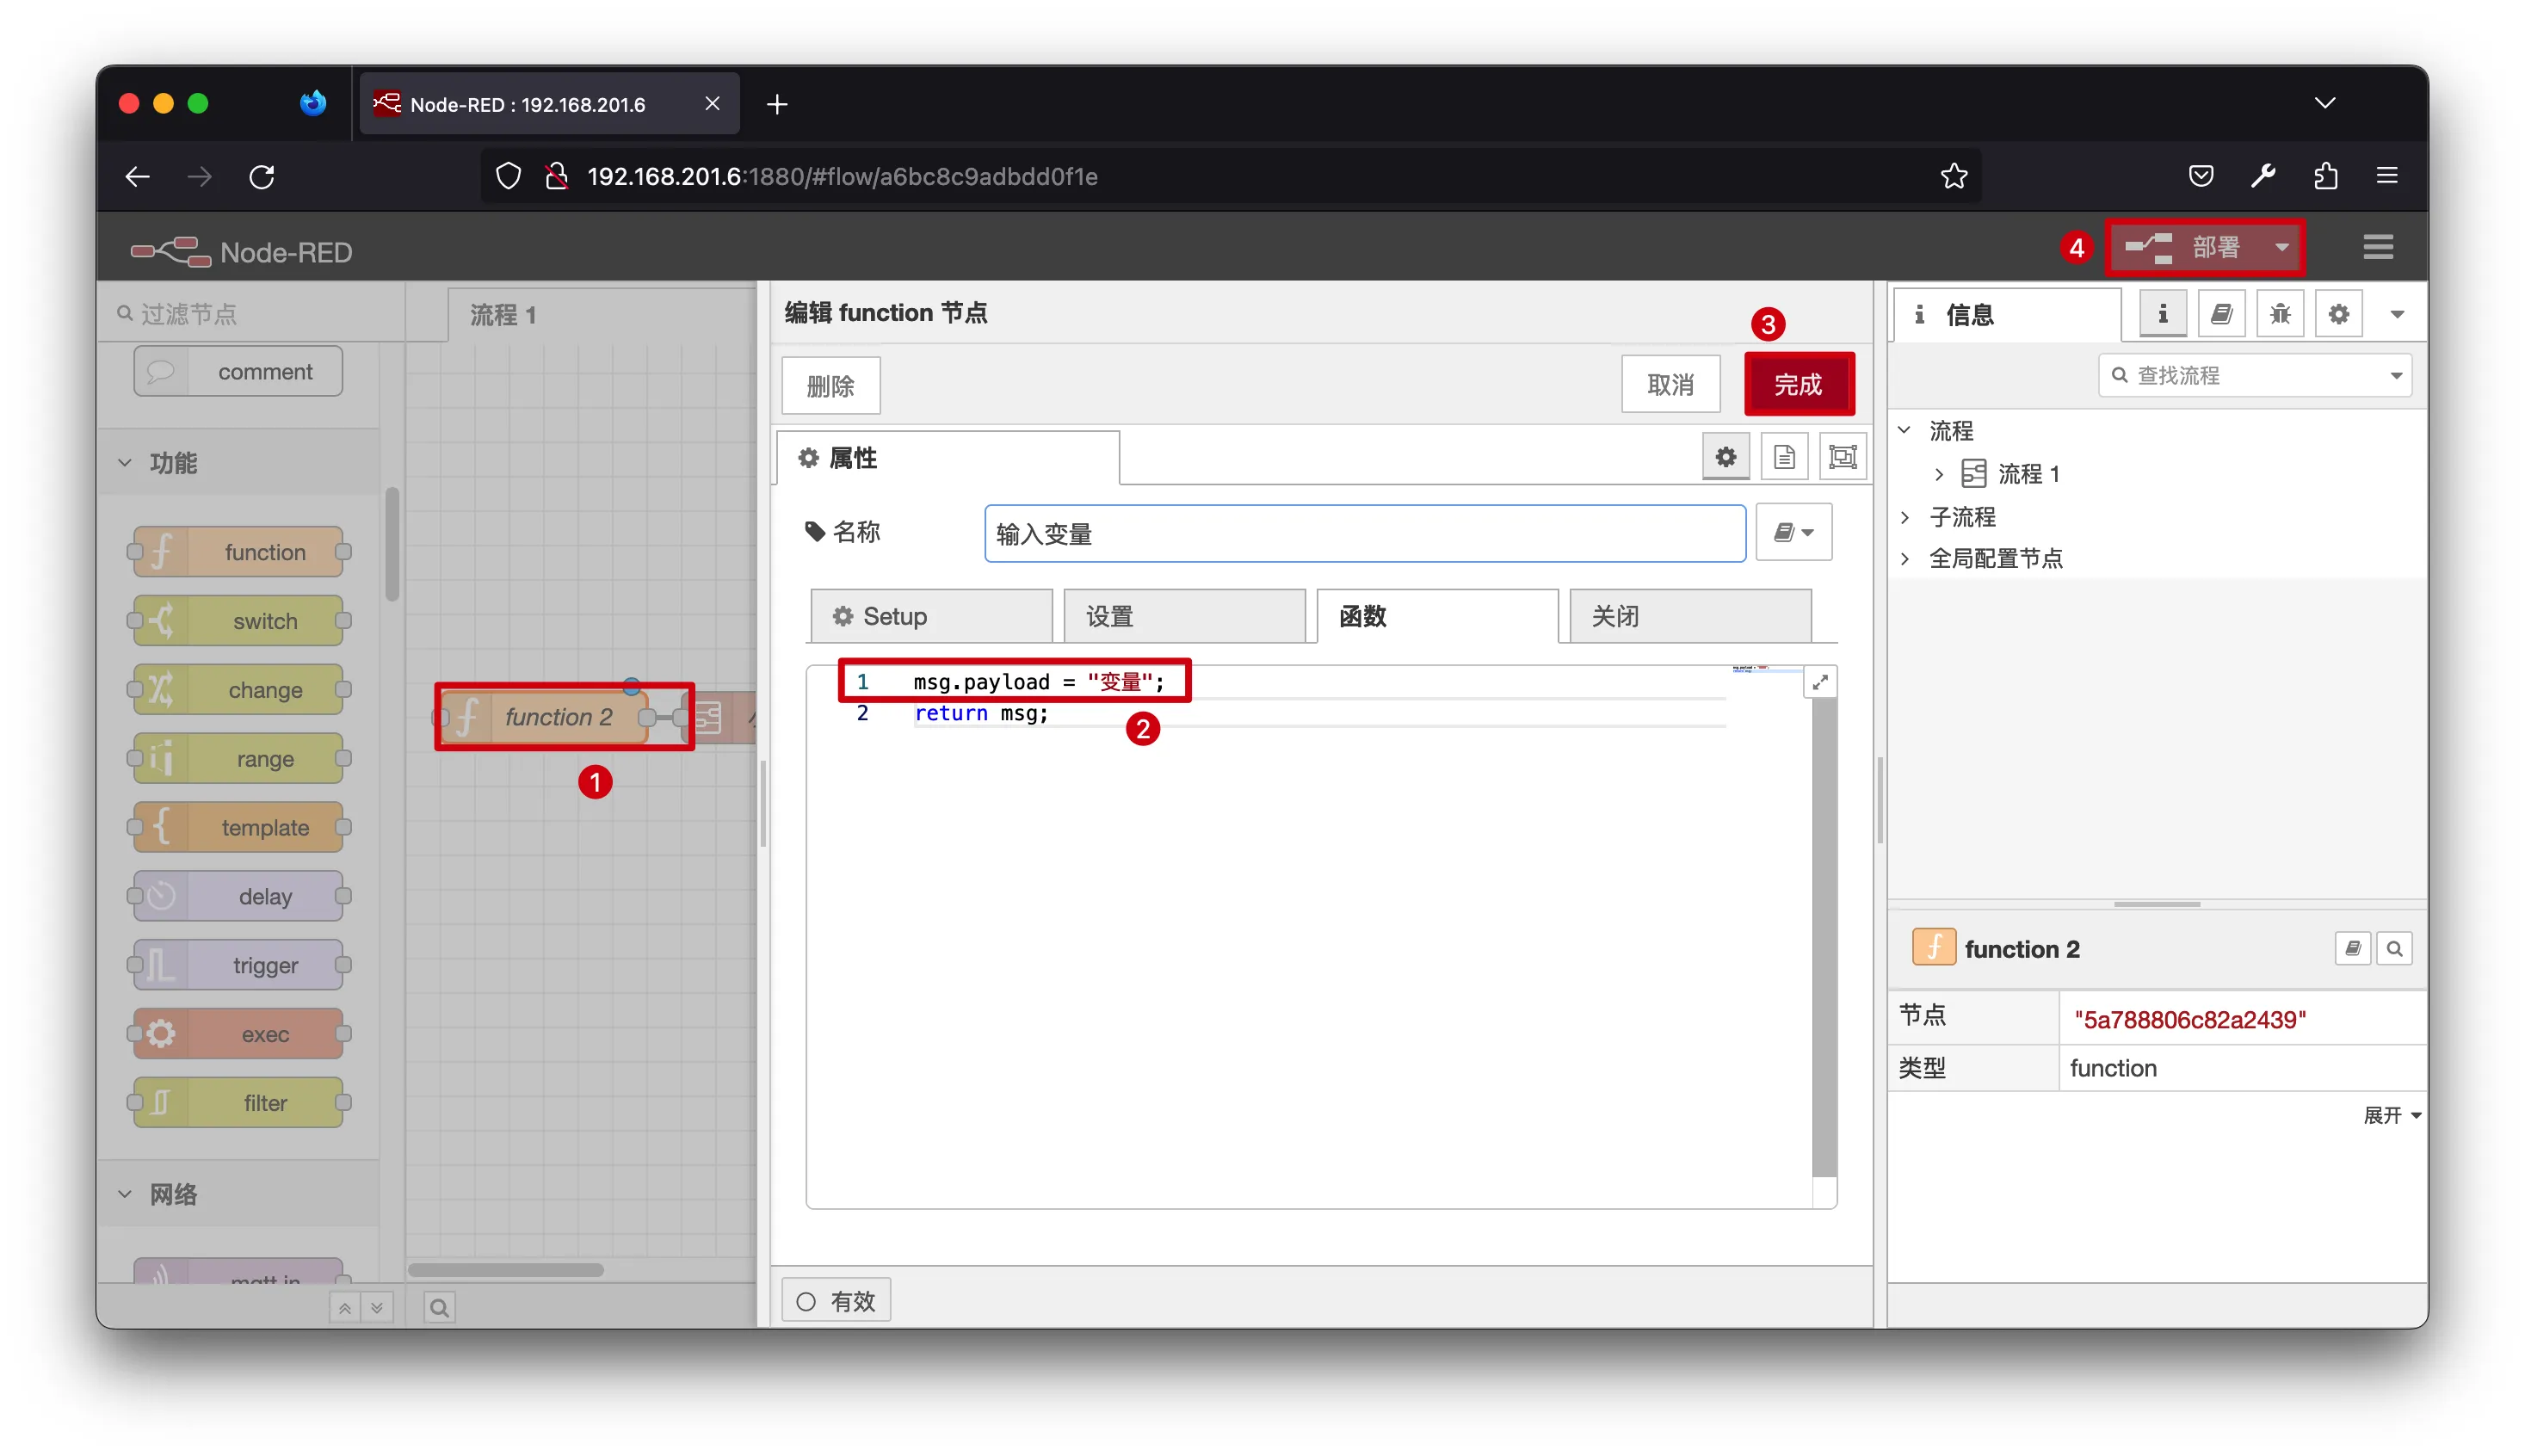2525x1456 pixels.
Task: Click search icon beside function 2
Action: click(x=2393, y=948)
